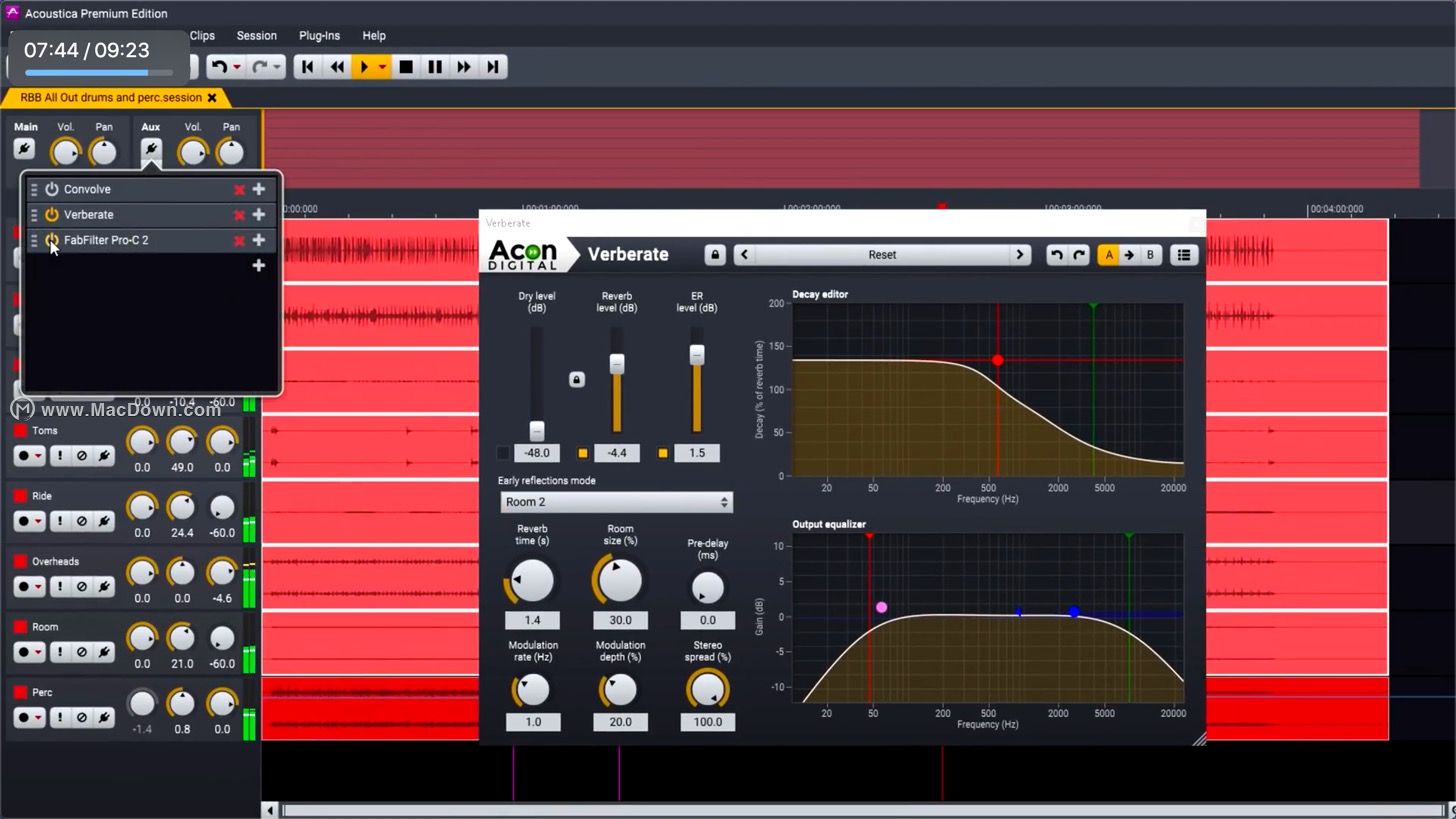Remove Verberate with its red X icon

click(239, 215)
